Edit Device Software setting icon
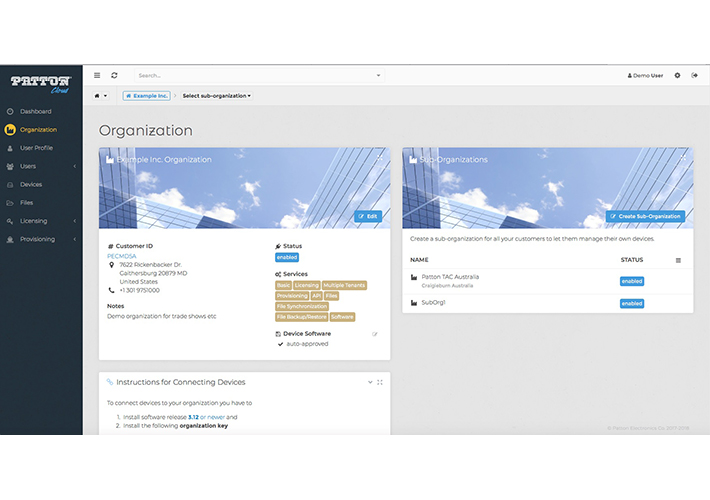 tap(374, 334)
